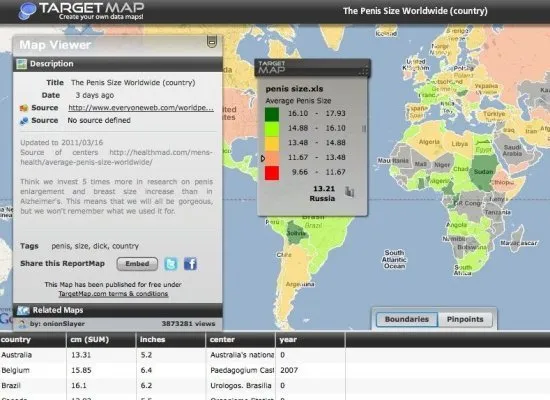550x400 pixels.
Task: Select the dark green 16.10 - 17.93 swatch
Action: [x=272, y=114]
